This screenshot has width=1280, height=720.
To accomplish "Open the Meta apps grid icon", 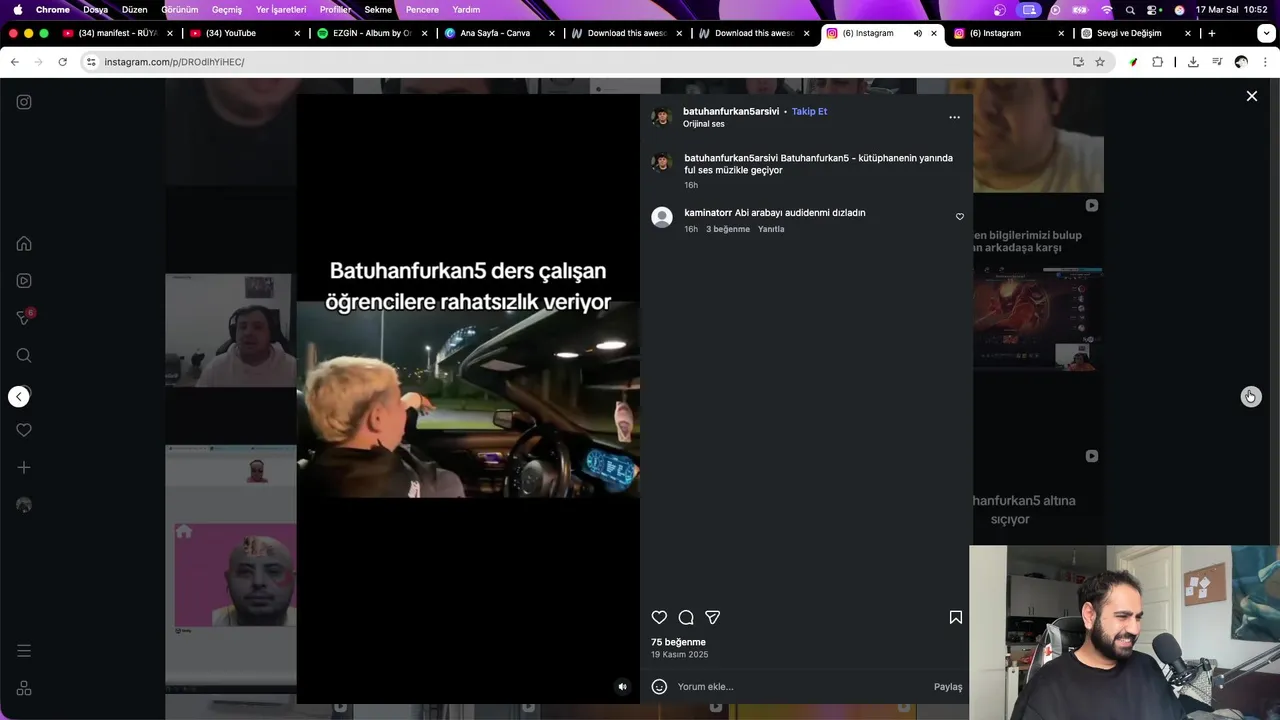I will [24, 688].
